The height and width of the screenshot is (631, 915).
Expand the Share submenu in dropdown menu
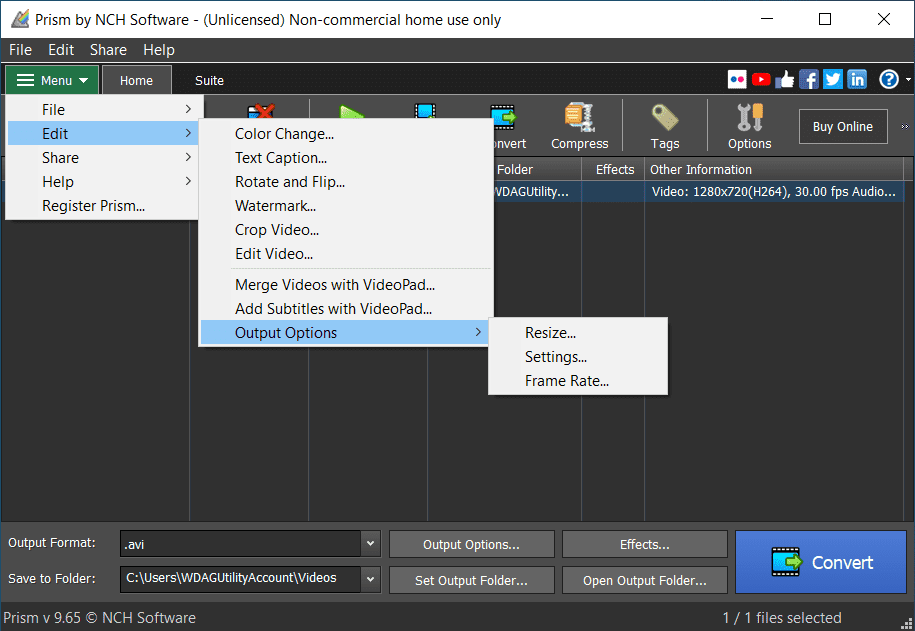103,158
